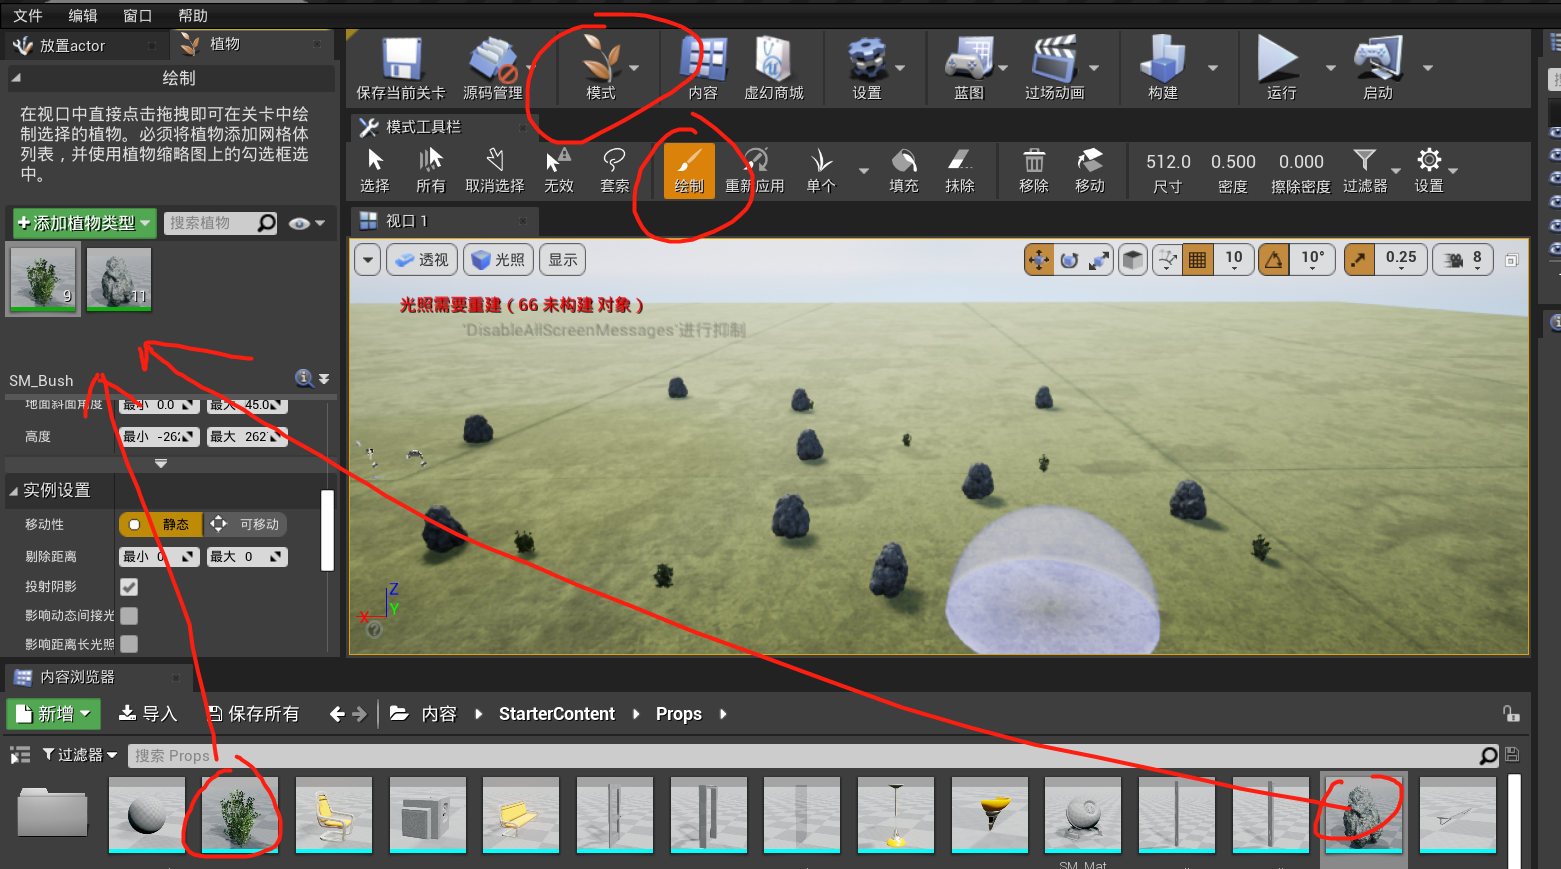Viewport: 1561px width, 869px height.
Task: Click 取消选择 deselect tool
Action: [x=494, y=171]
